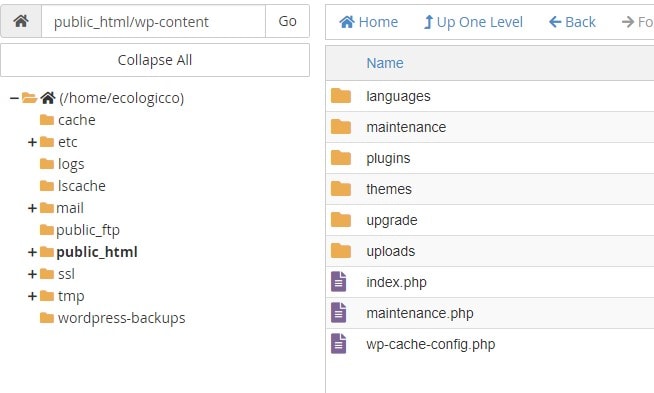Click the uploads folder icon
The image size is (654, 393).
[x=341, y=250]
